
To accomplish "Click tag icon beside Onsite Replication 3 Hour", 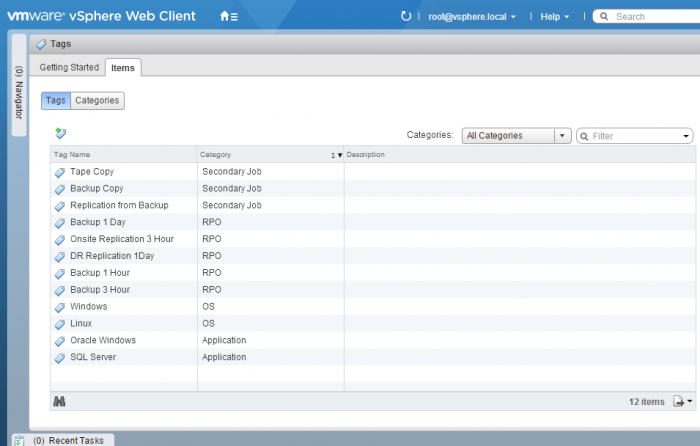I will tap(60, 240).
